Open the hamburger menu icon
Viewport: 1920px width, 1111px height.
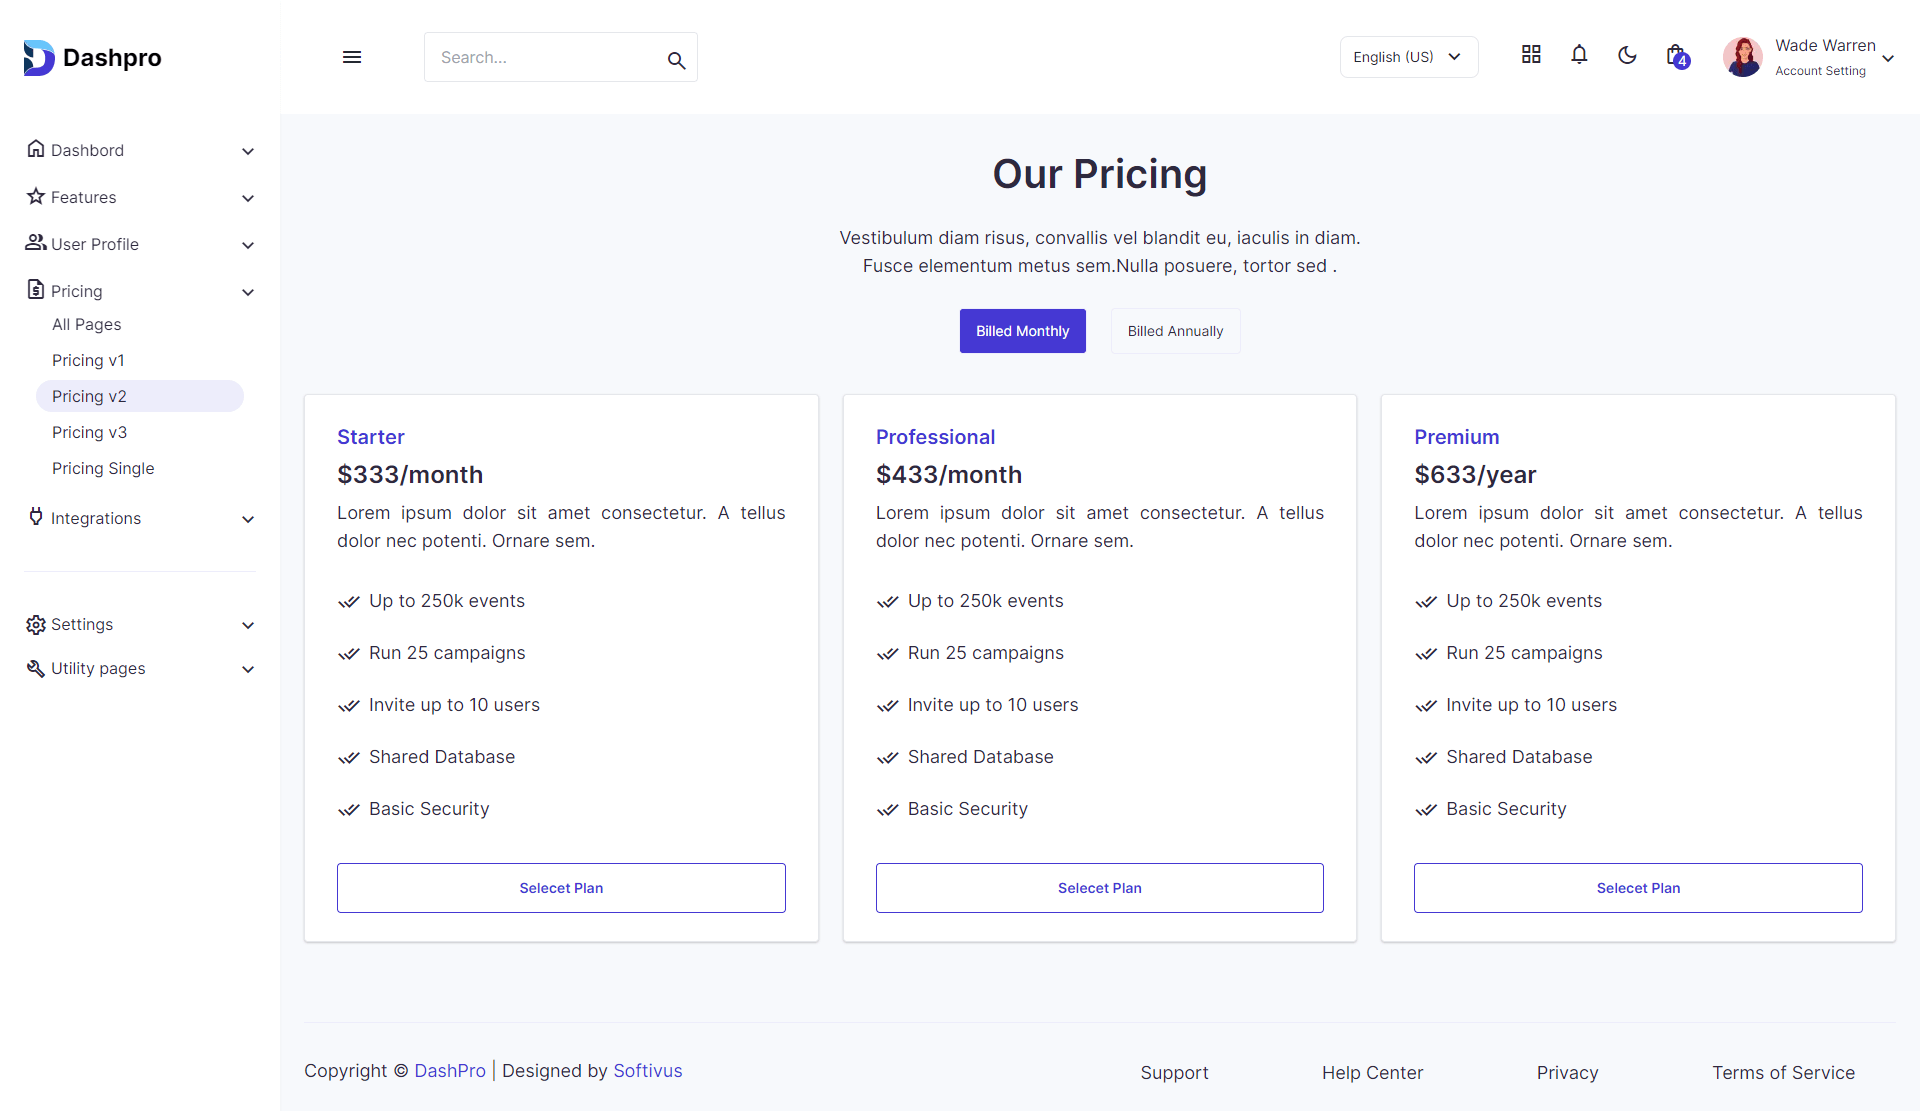(352, 54)
